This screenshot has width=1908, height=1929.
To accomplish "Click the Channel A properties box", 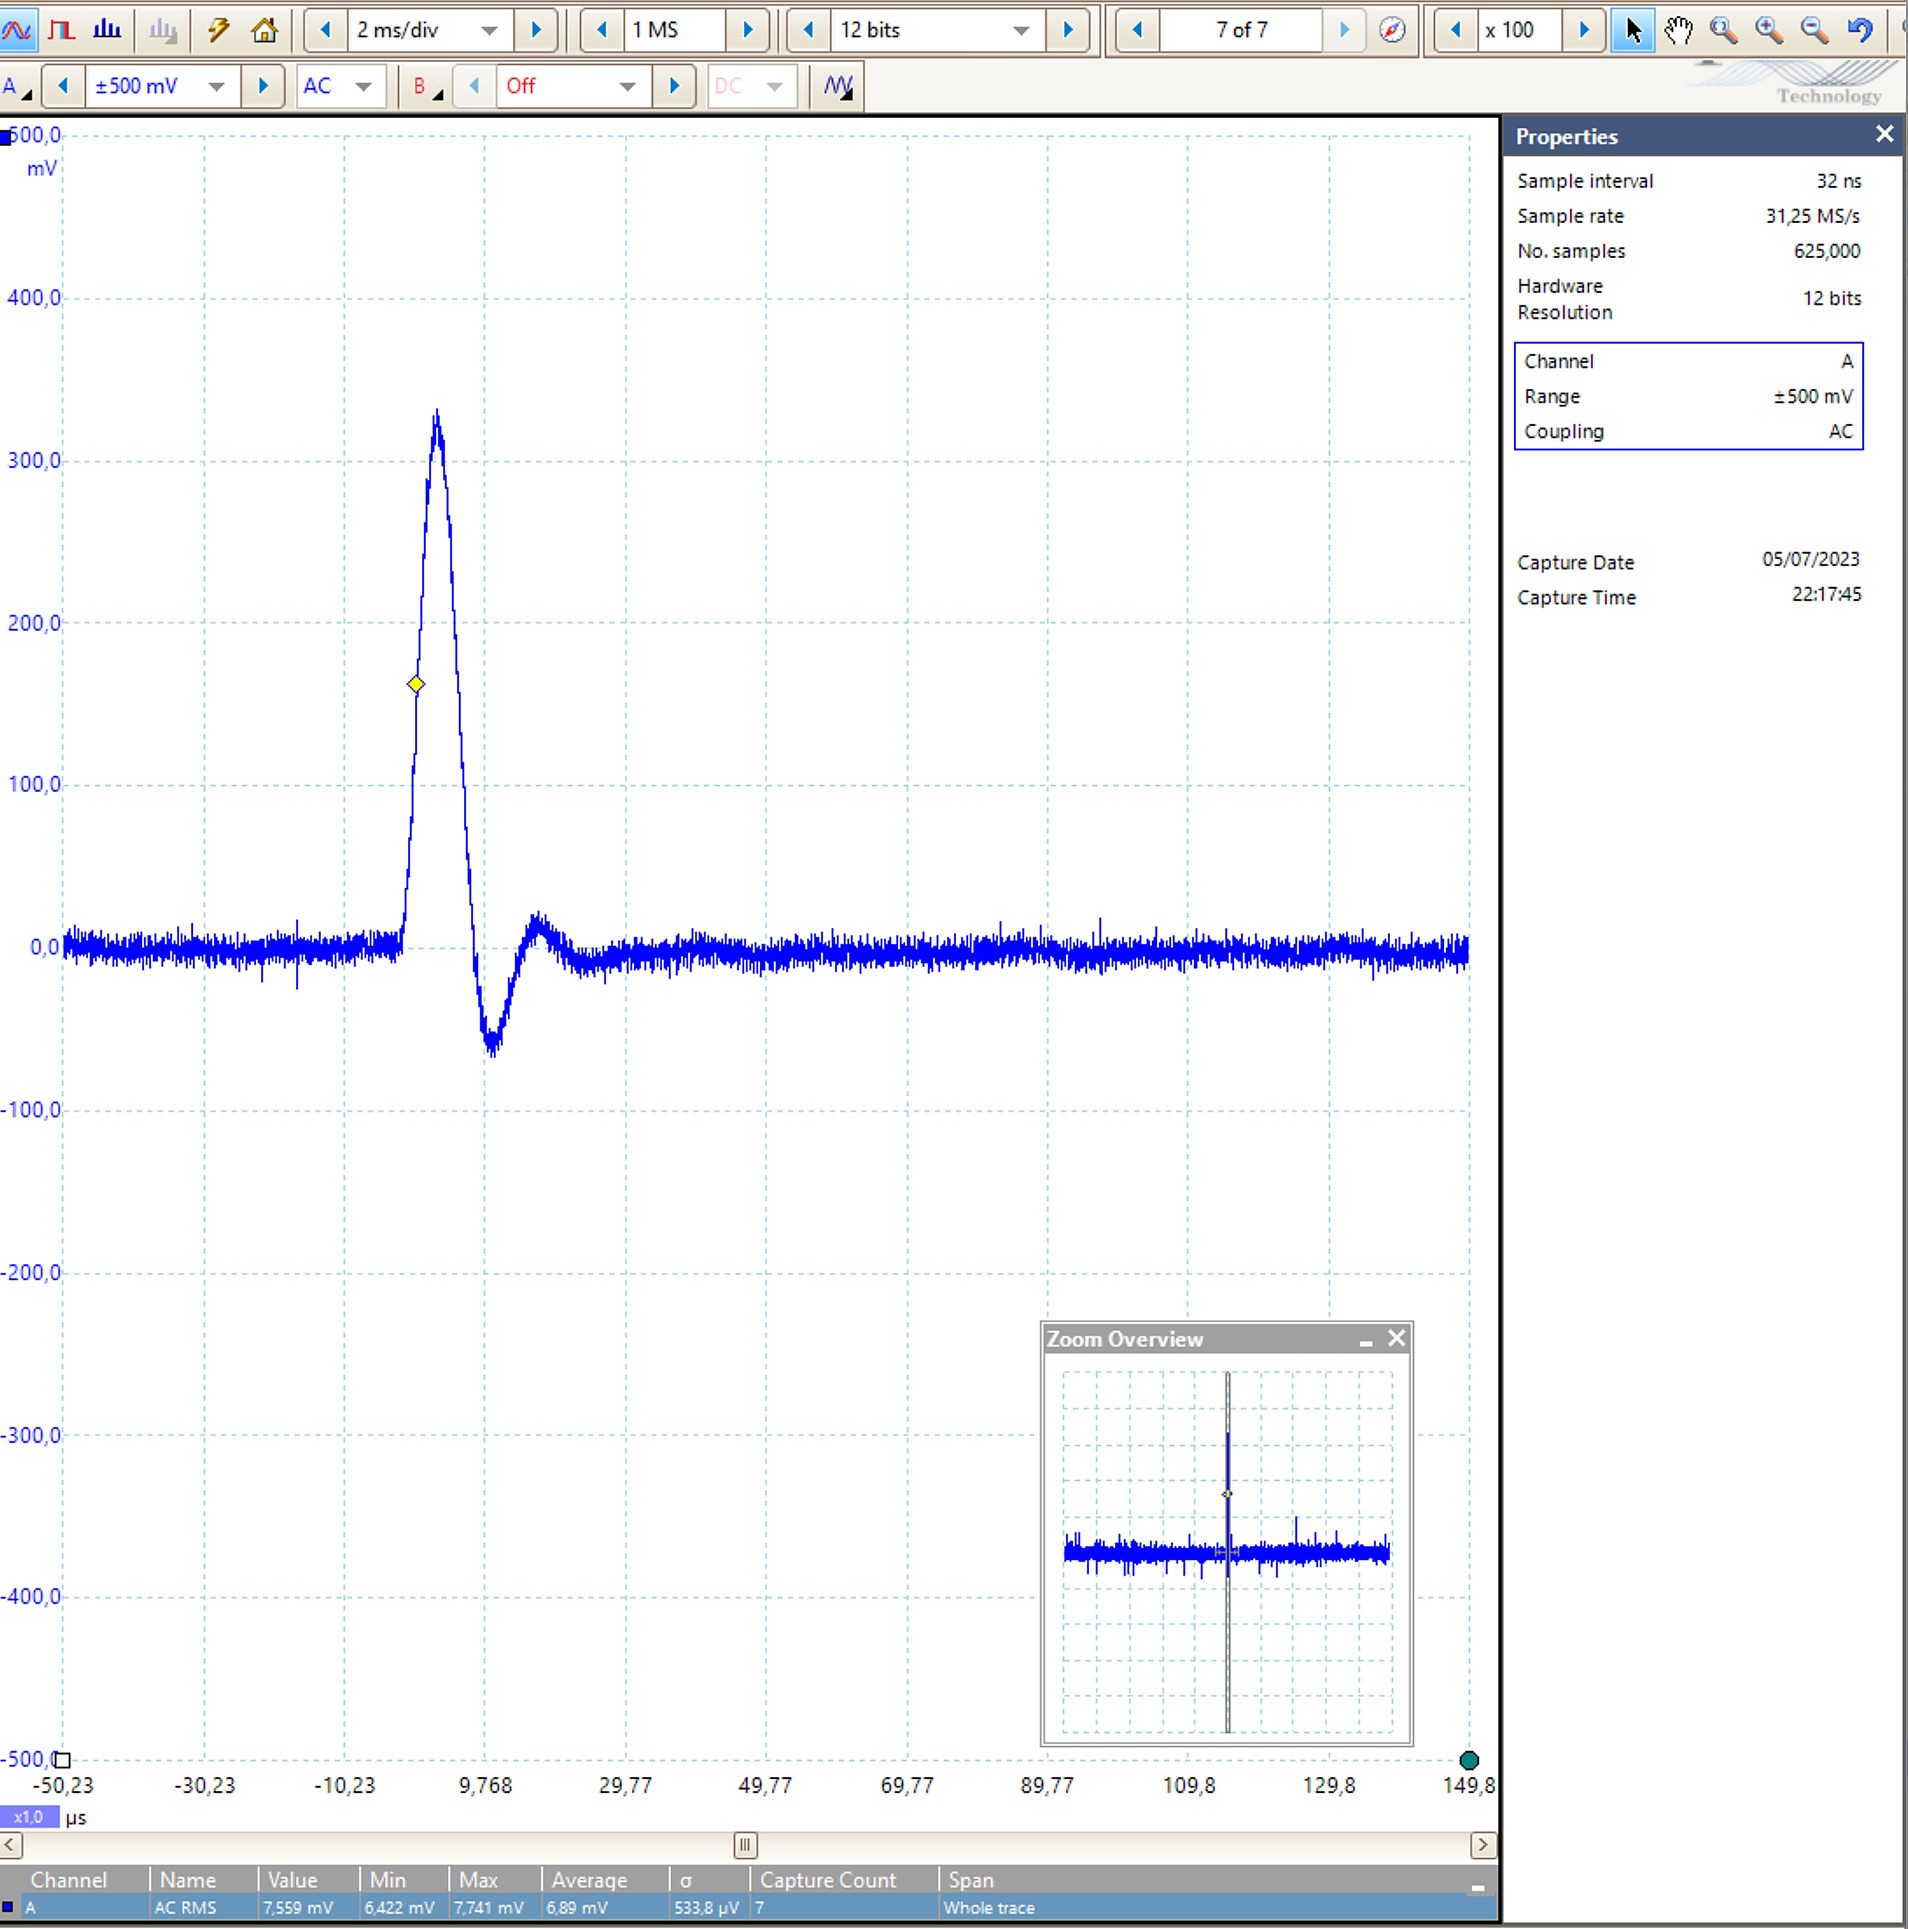I will coord(1688,396).
